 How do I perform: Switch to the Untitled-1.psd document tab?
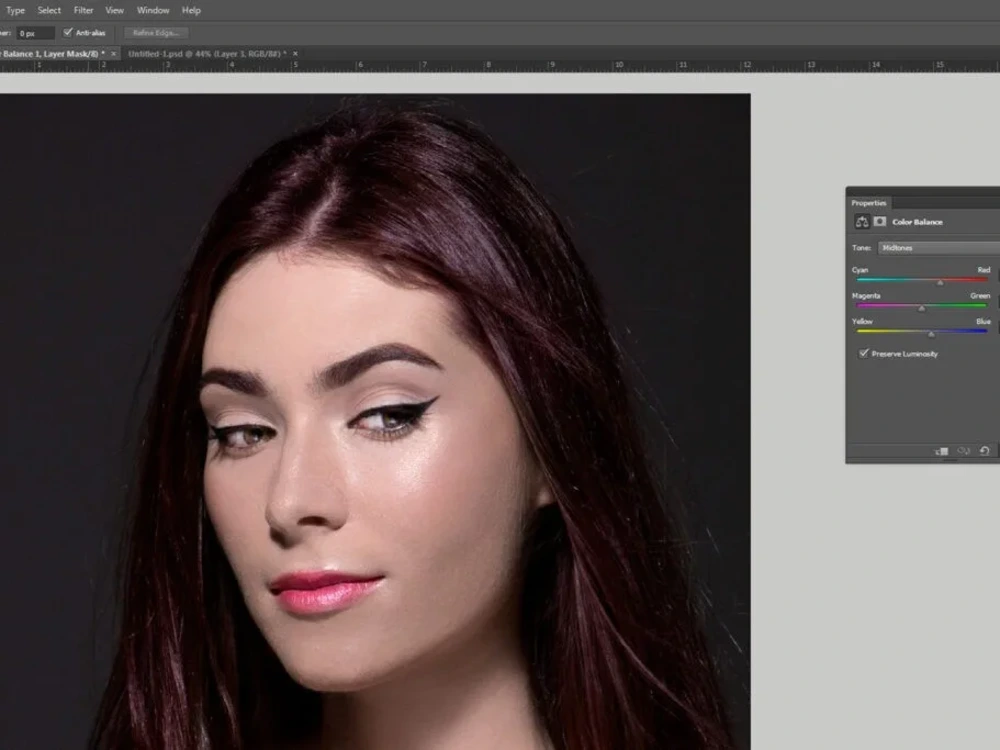pyautogui.click(x=207, y=54)
